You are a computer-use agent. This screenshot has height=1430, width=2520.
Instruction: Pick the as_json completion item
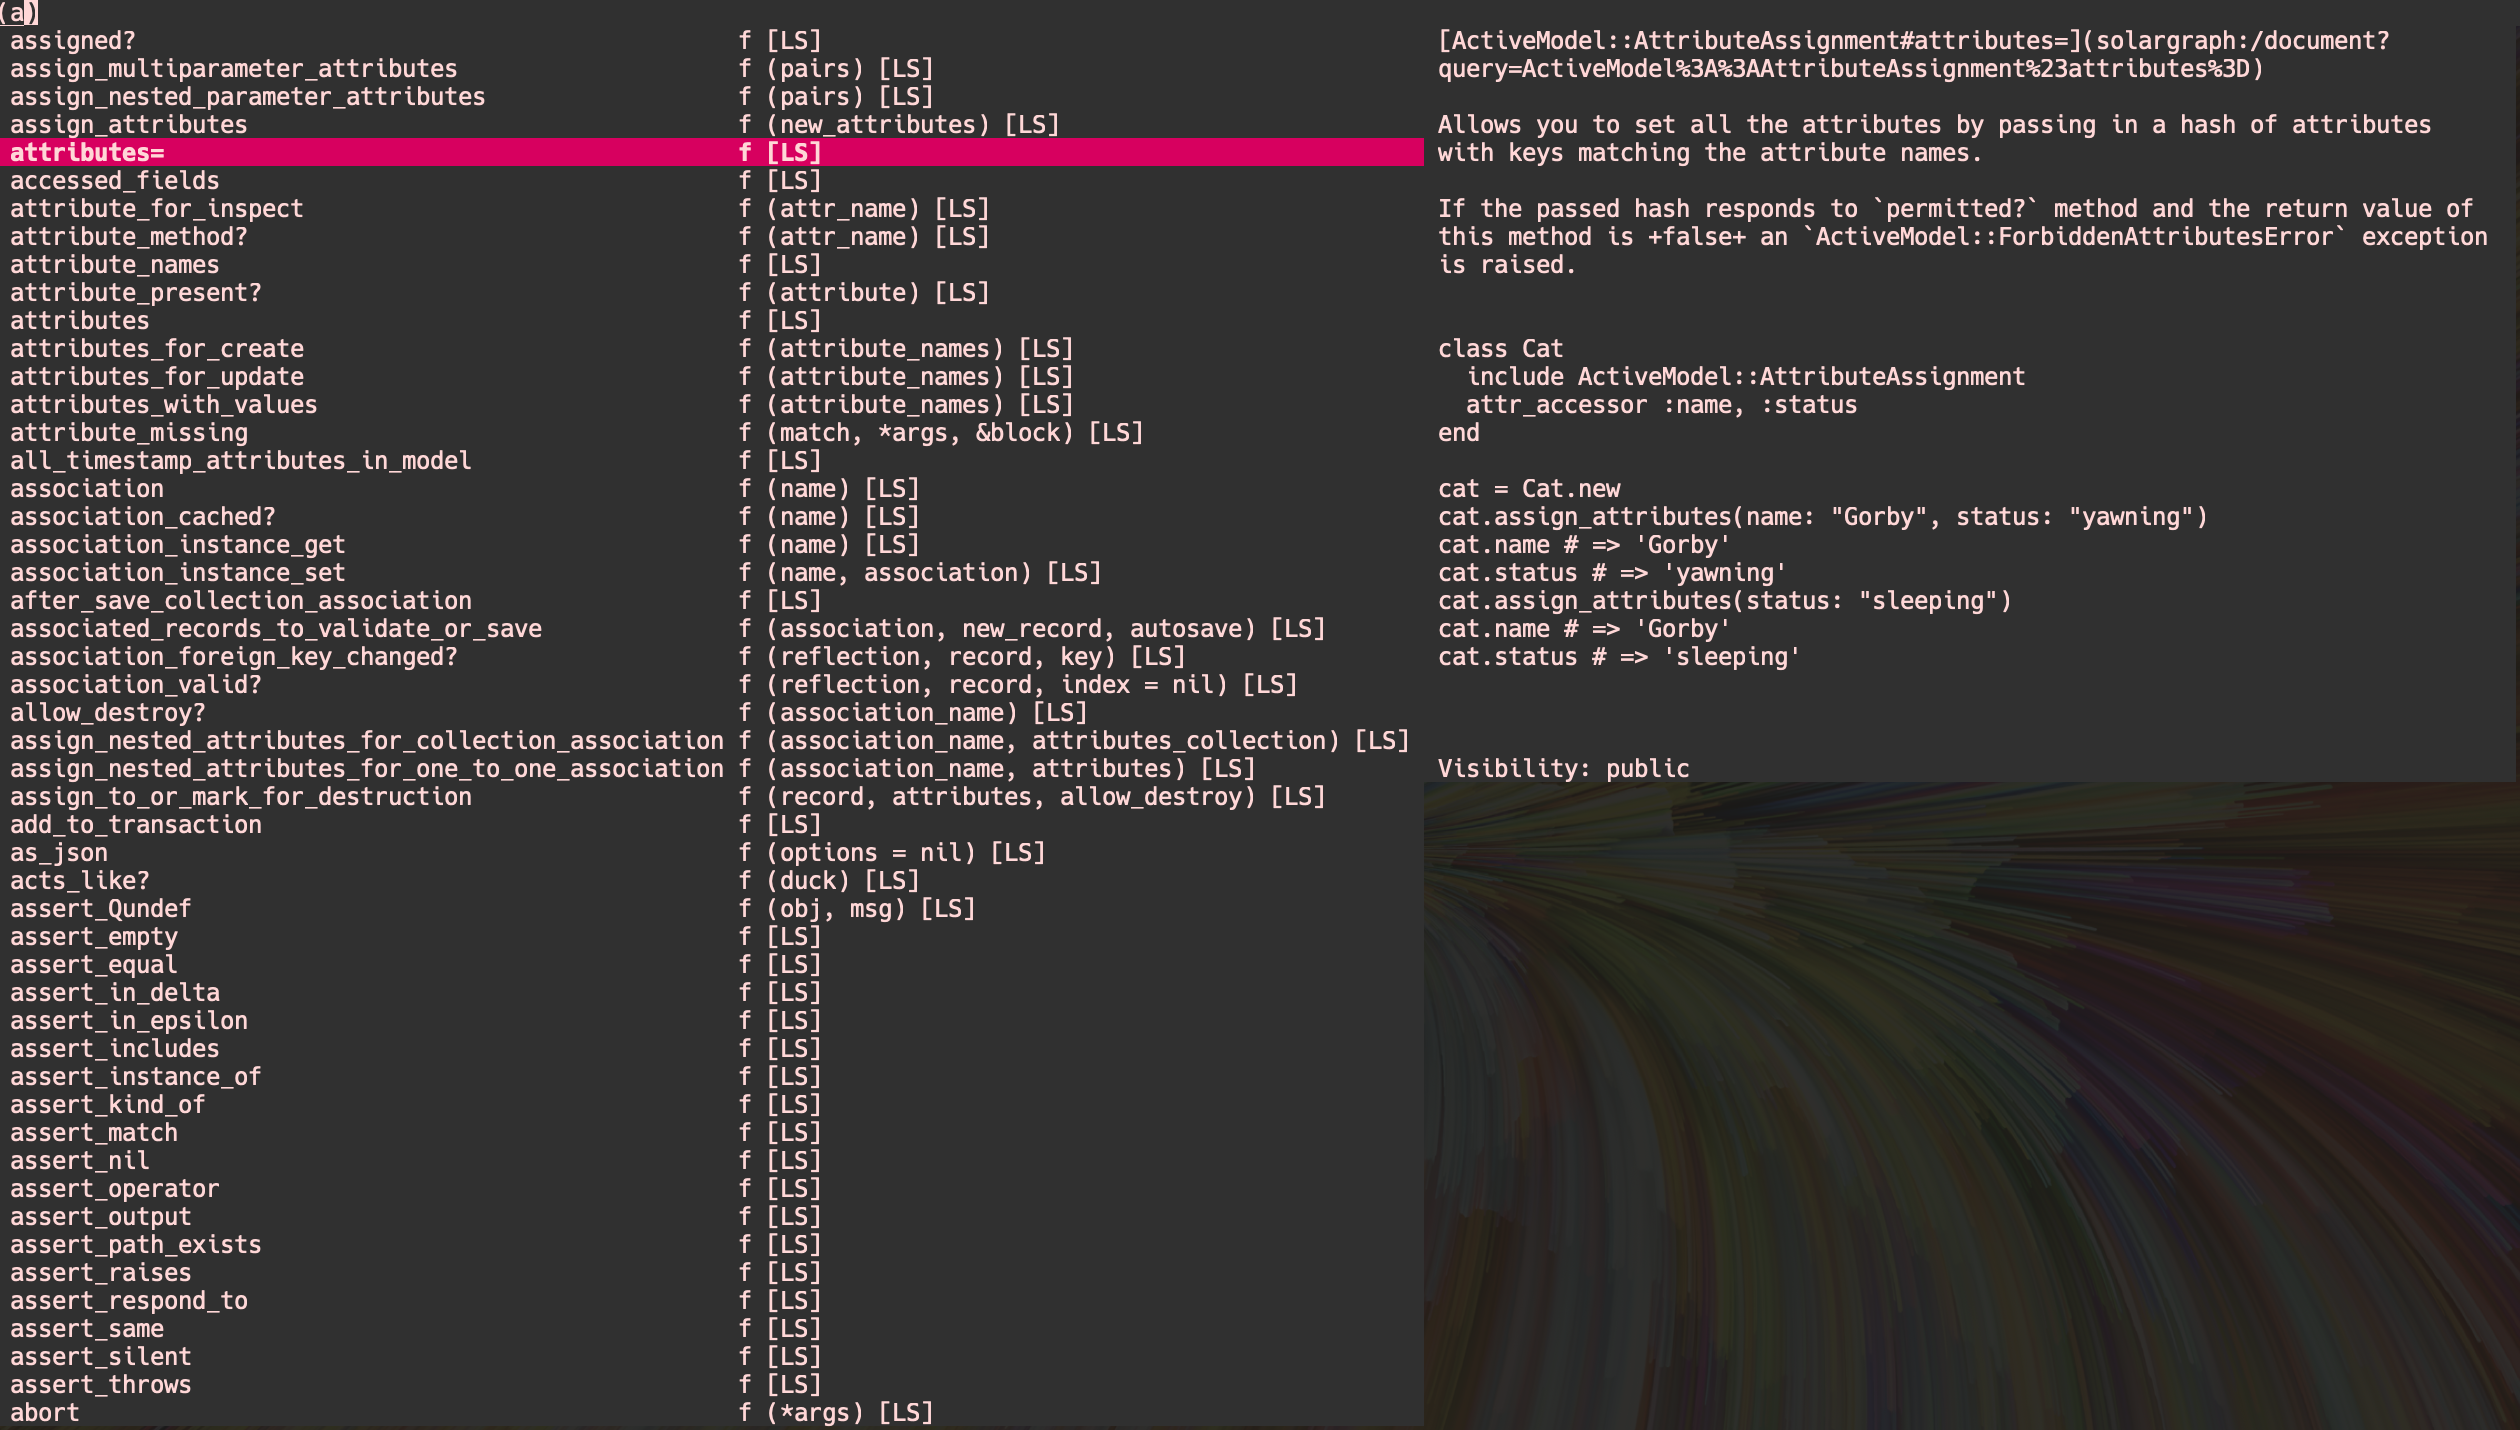[58, 853]
